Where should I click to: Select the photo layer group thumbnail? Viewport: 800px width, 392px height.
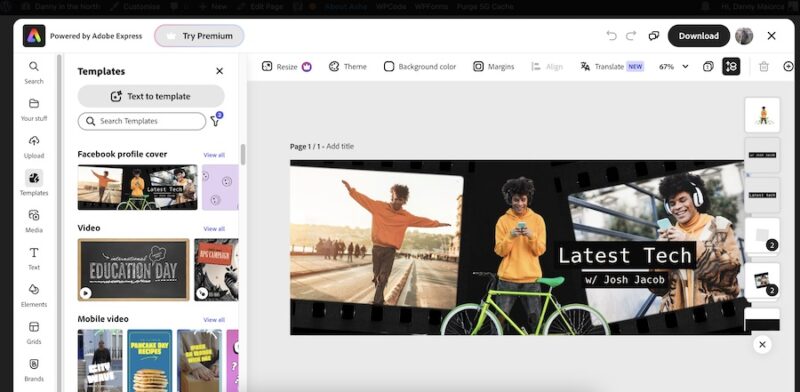[762, 281]
